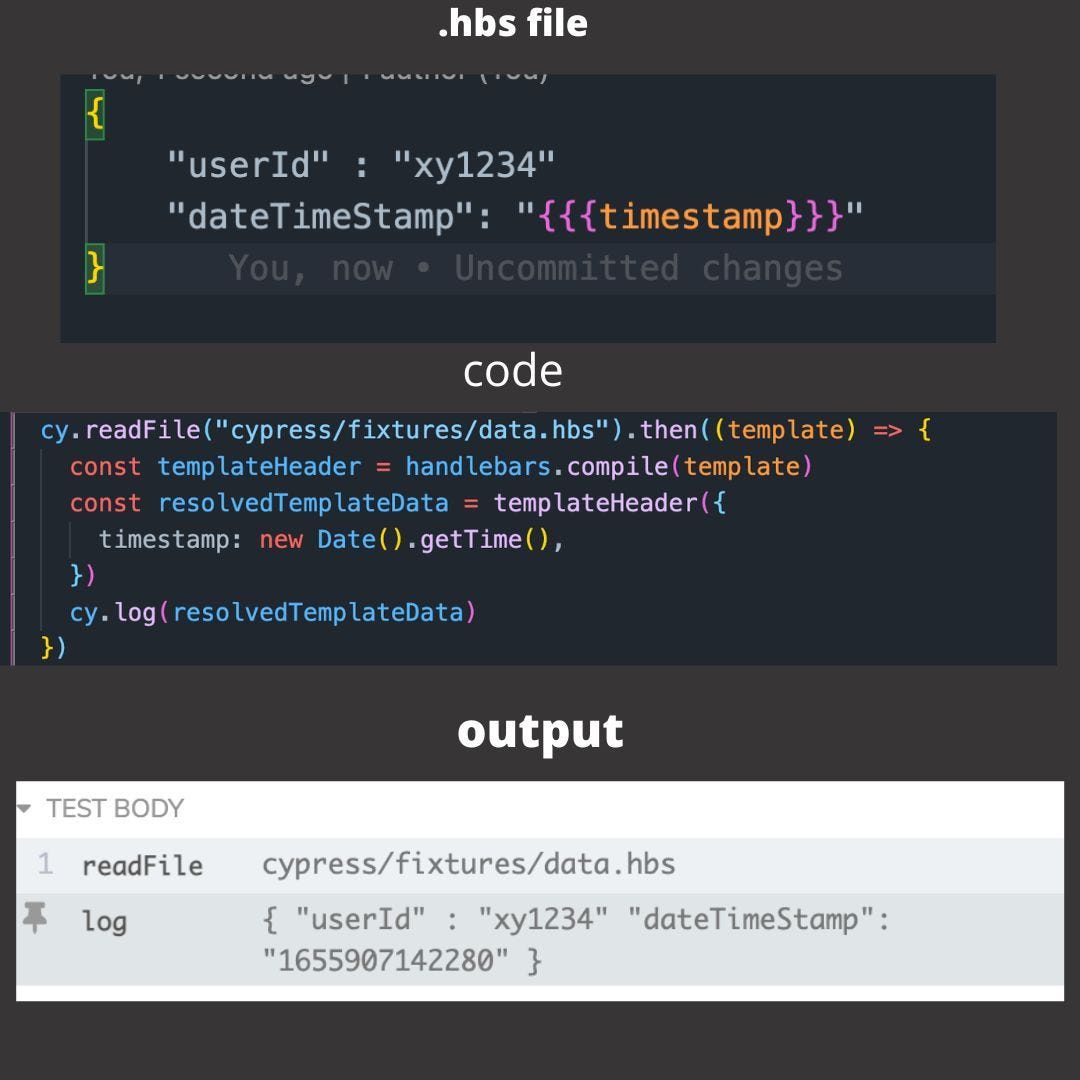Click the step number 1 beside readFile
The image size is (1080, 1080).
(x=46, y=865)
